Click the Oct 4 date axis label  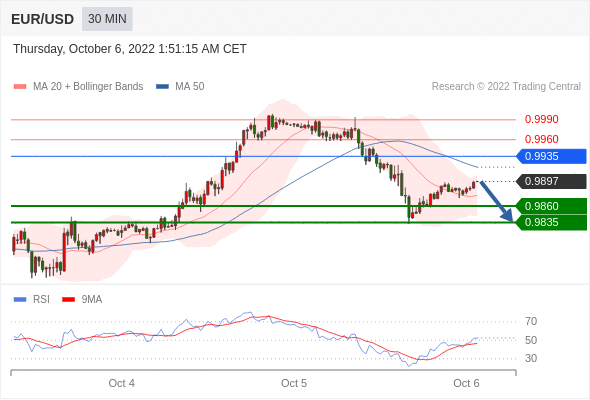pos(122,383)
